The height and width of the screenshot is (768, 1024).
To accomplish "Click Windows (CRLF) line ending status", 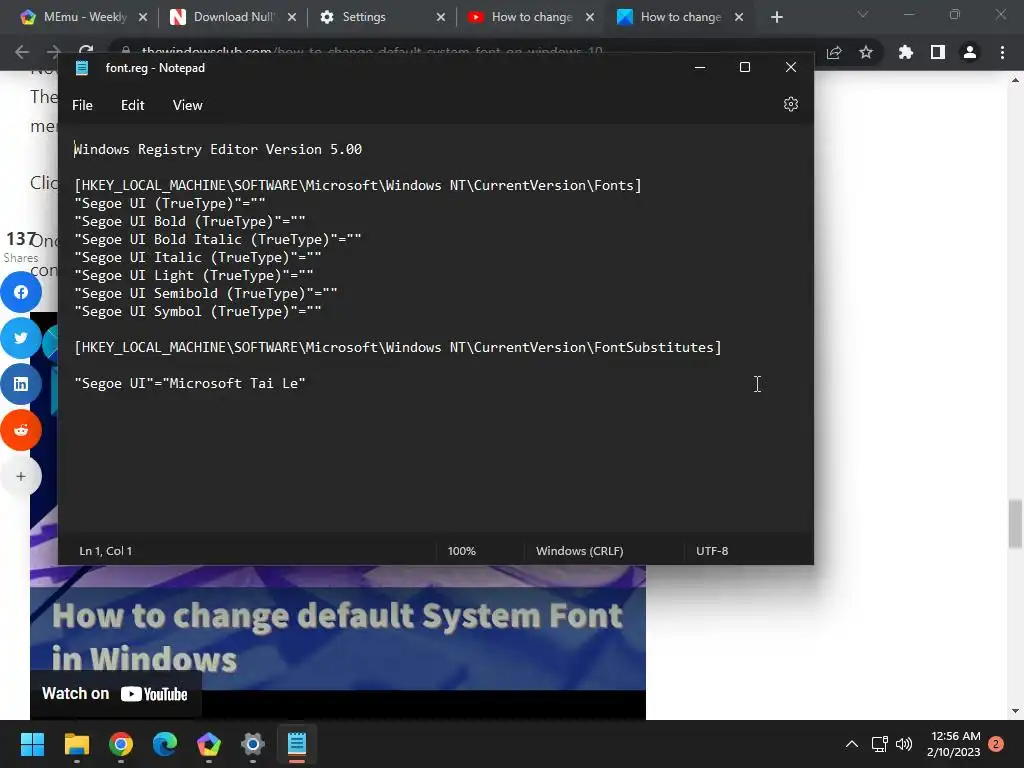I will coord(579,551).
